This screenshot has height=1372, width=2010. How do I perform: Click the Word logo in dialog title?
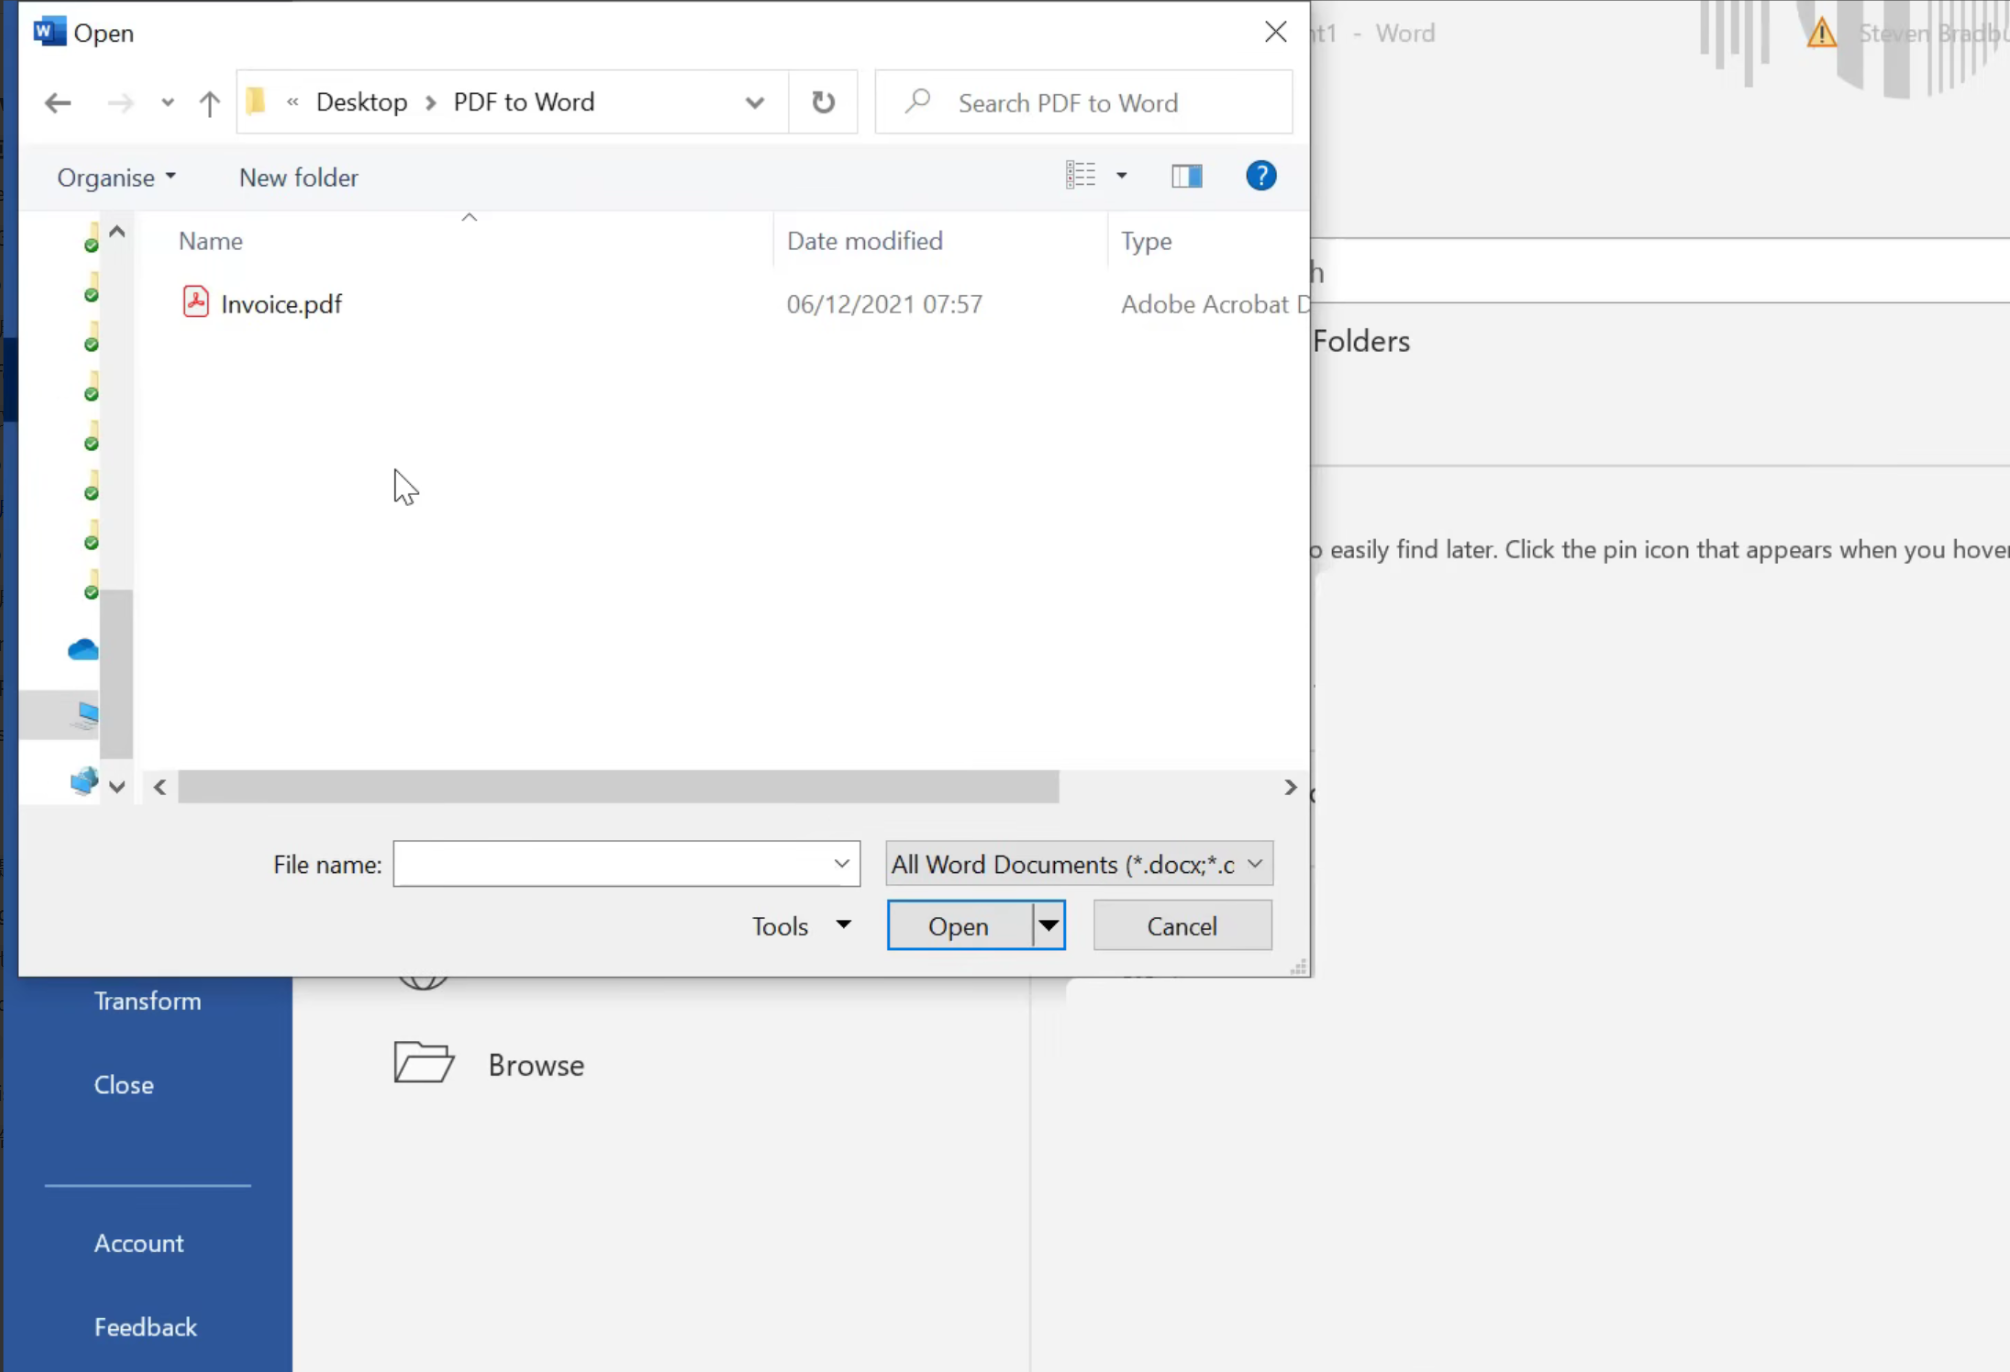[x=49, y=32]
